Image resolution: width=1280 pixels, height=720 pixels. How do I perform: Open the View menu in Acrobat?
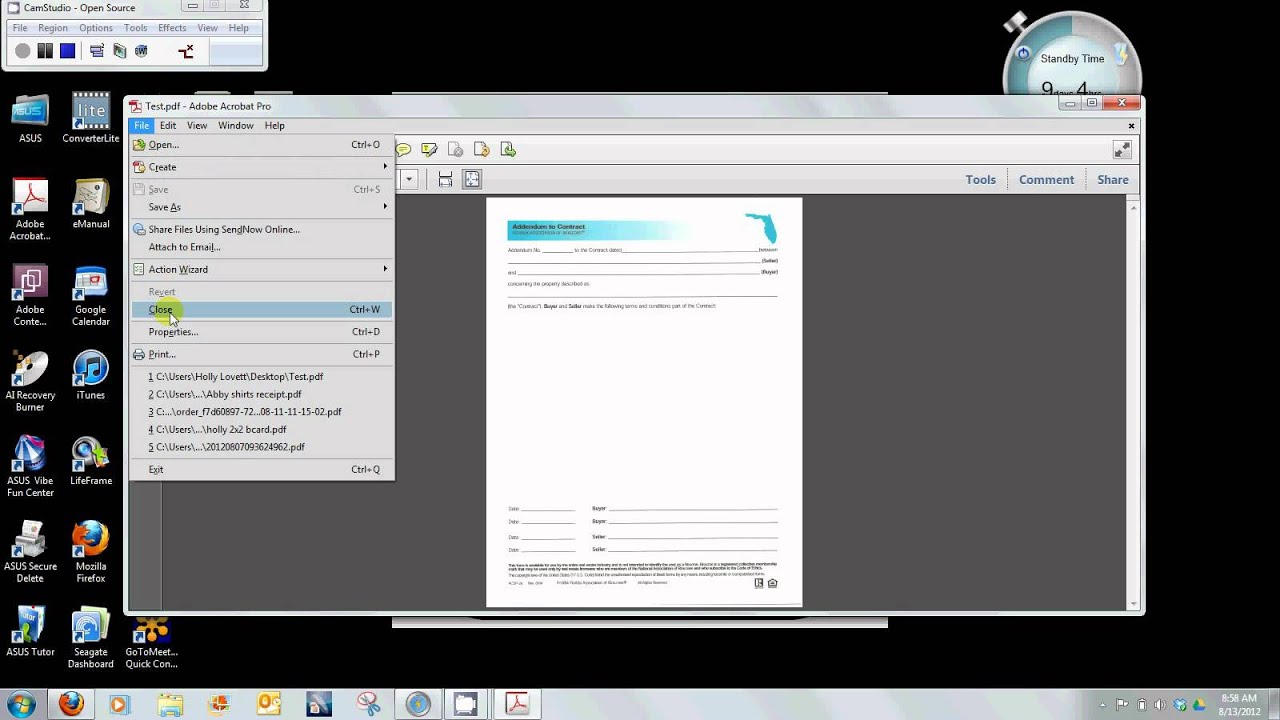click(x=197, y=126)
